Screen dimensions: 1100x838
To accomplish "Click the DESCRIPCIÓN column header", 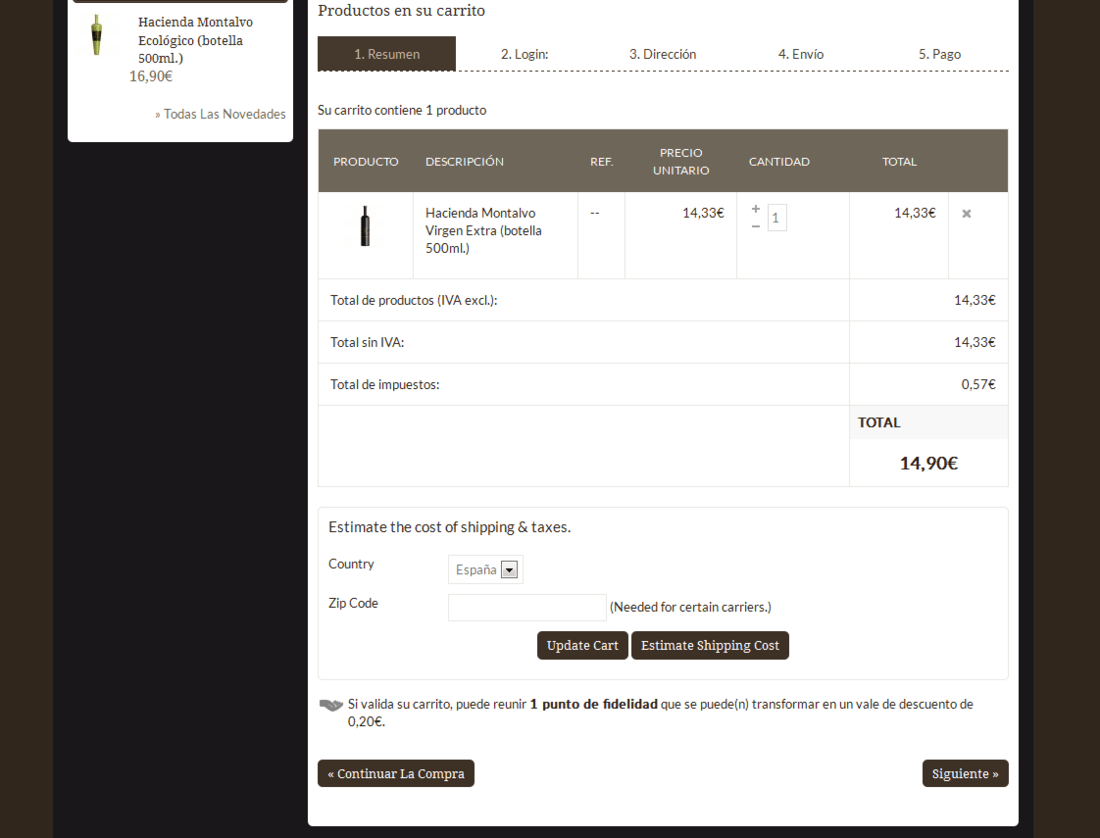I will coord(464,161).
